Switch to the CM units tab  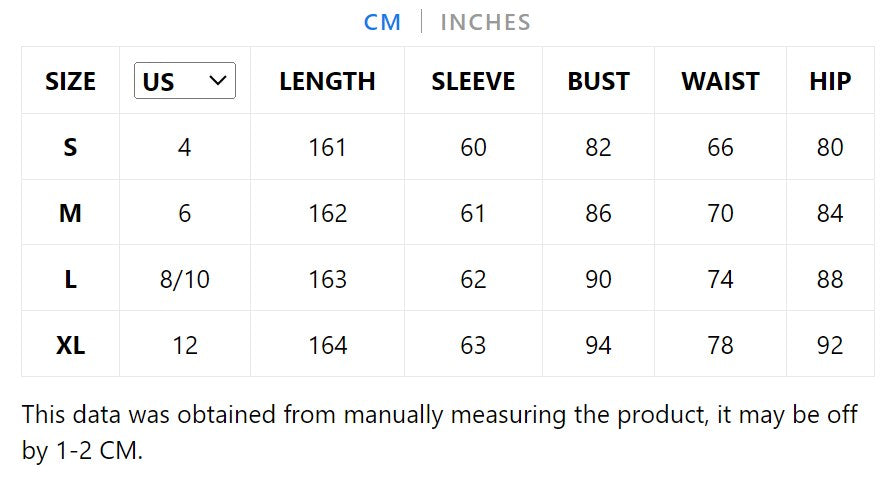click(x=382, y=22)
